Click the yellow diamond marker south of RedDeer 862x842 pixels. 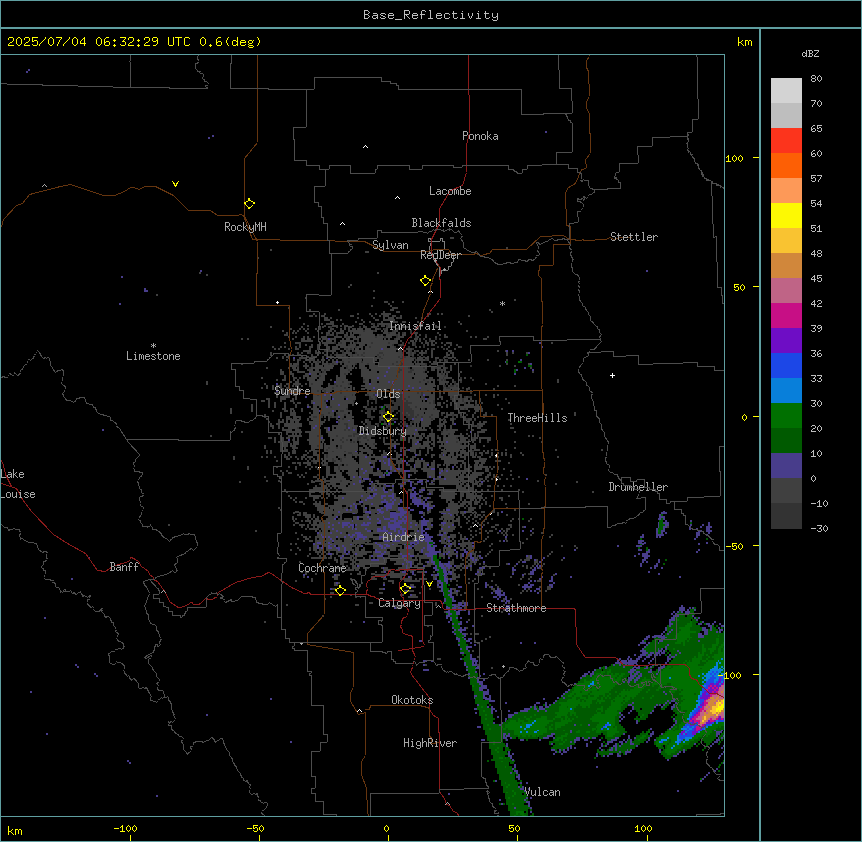click(x=425, y=281)
